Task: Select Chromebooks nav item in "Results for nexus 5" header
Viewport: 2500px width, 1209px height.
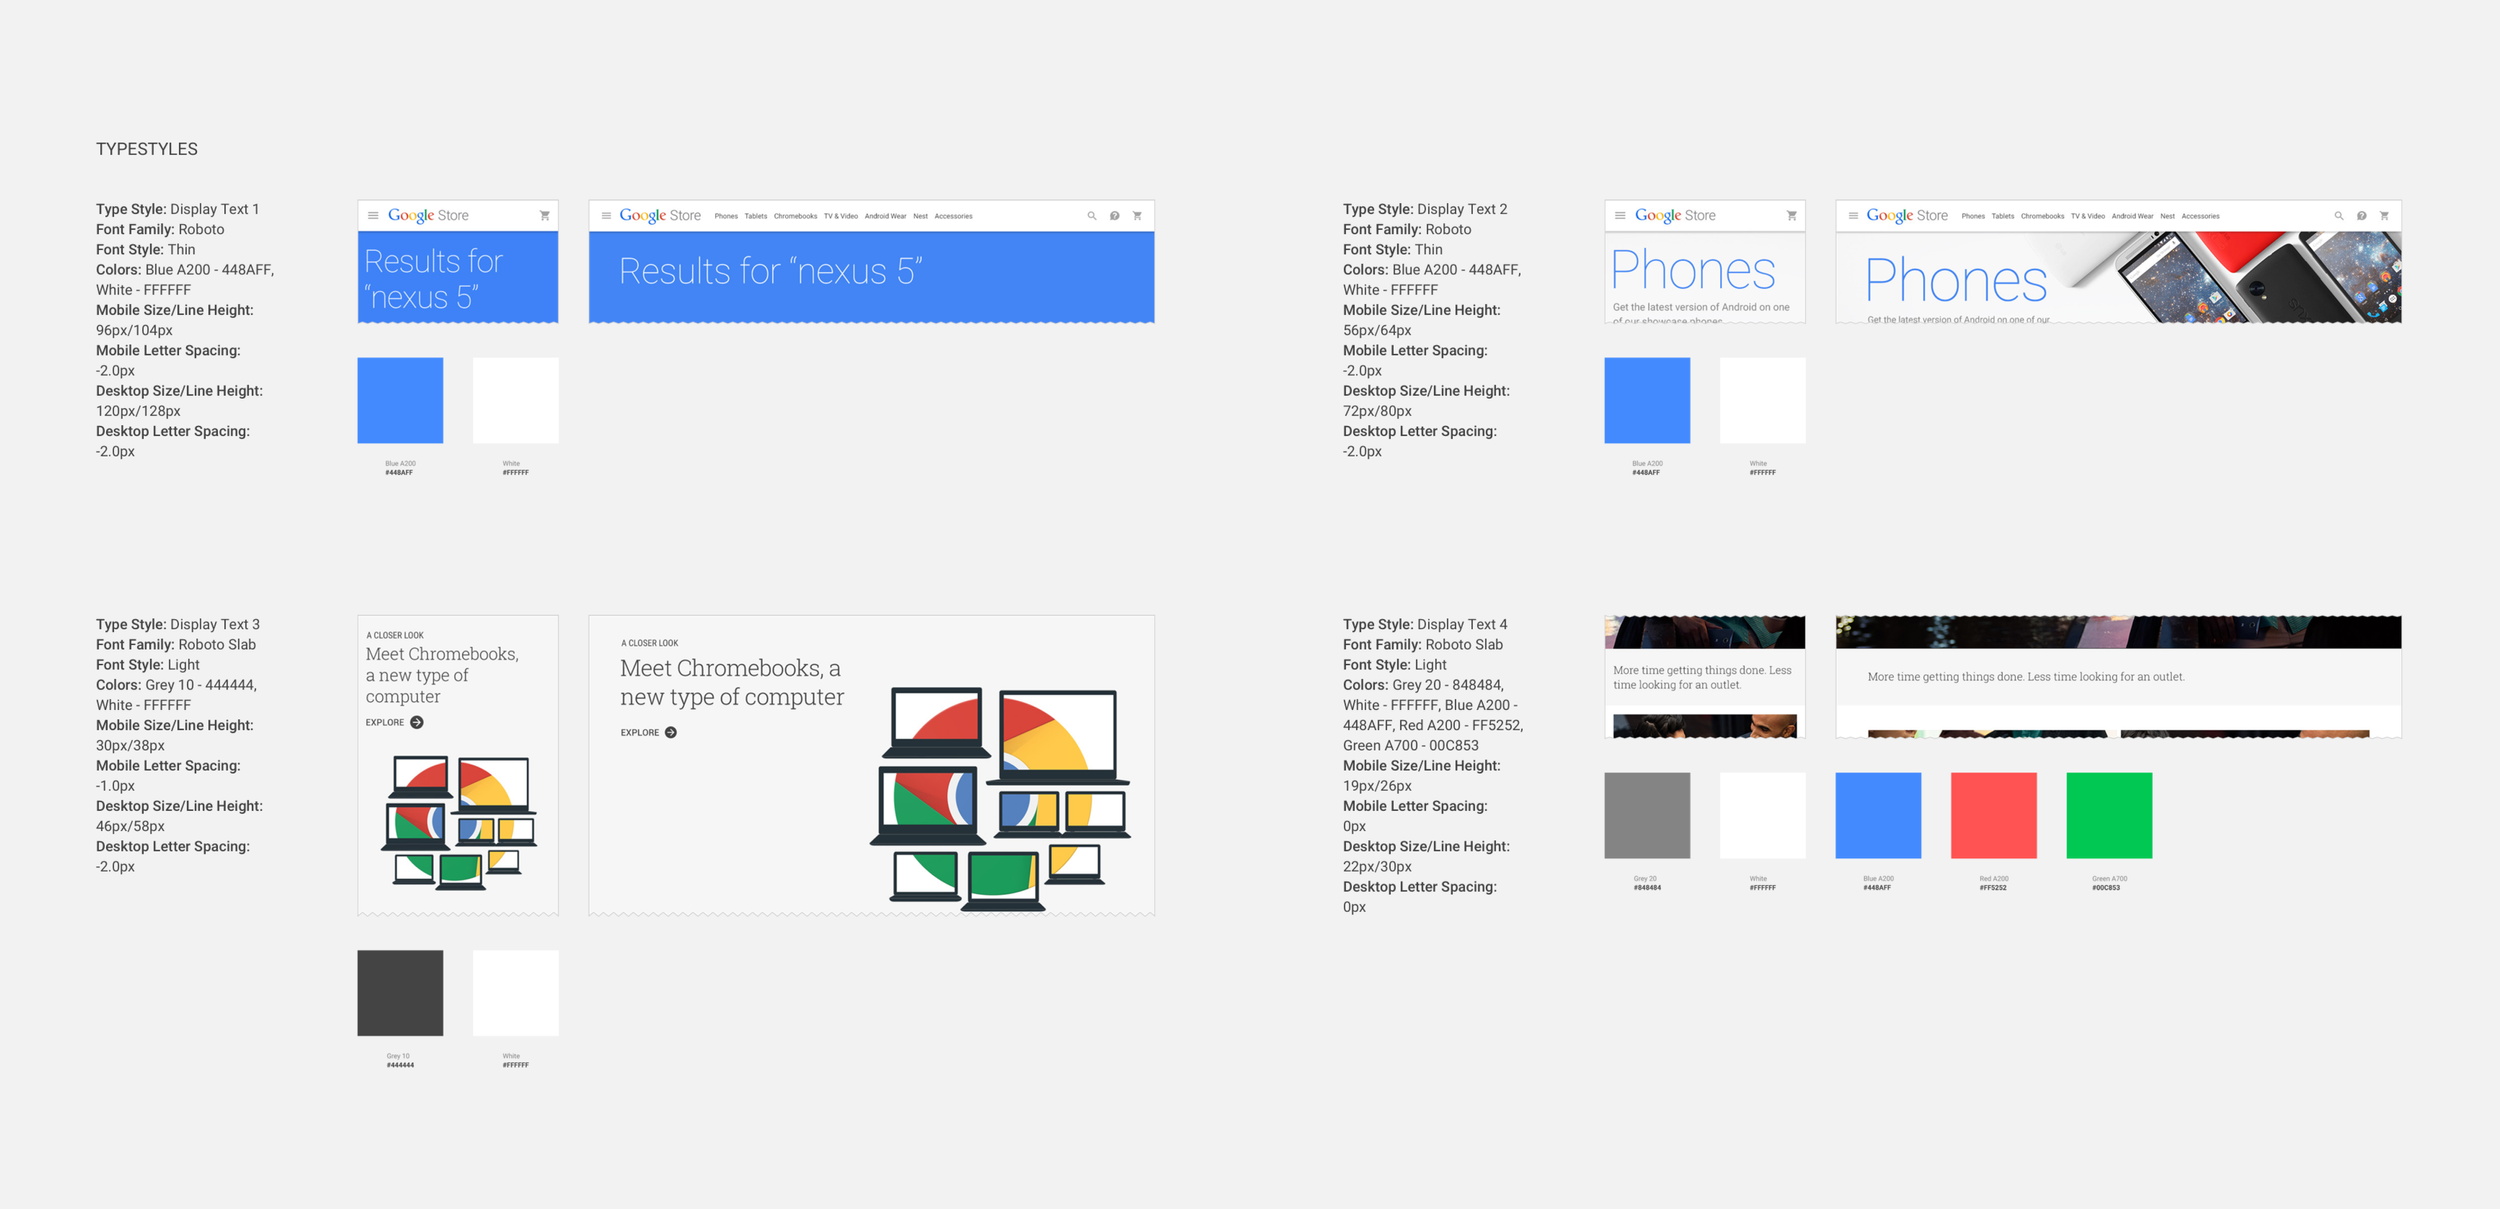Action: point(795,216)
